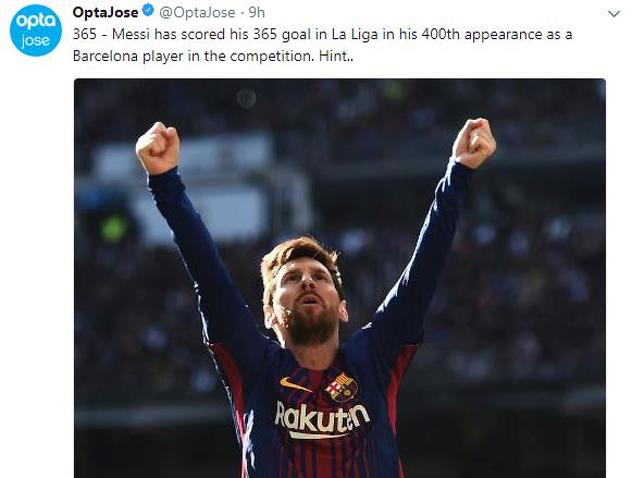This screenshot has height=478, width=632.
Task: Click the word "competition" in the tweet
Action: point(272,56)
